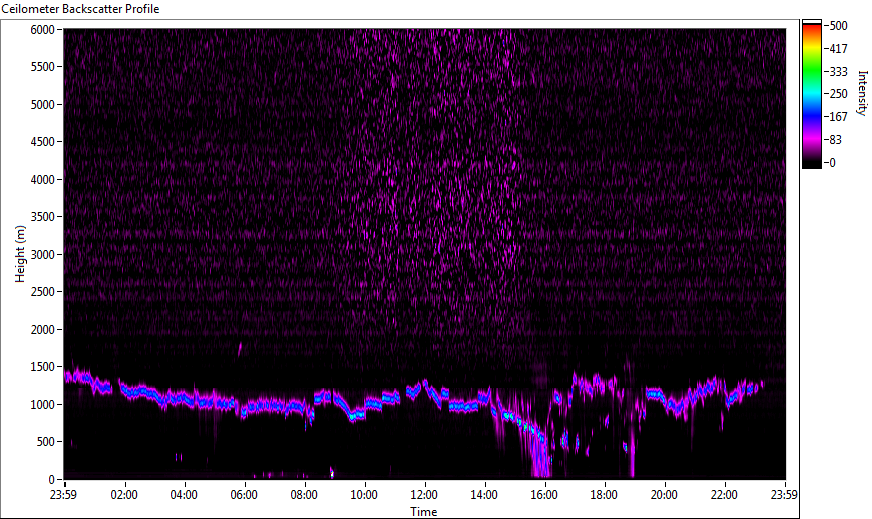The width and height of the screenshot is (872, 519).
Task: Click the 5500 height axis value
Action: (43, 67)
